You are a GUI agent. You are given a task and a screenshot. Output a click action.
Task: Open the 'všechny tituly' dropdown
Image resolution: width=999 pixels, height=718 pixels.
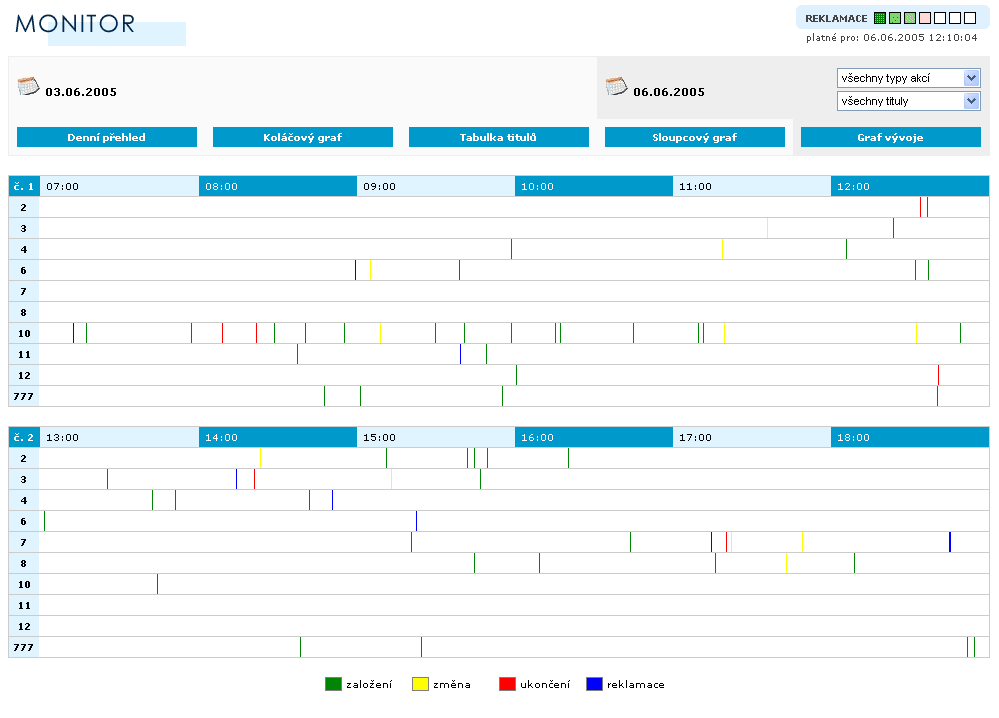pyautogui.click(x=908, y=101)
